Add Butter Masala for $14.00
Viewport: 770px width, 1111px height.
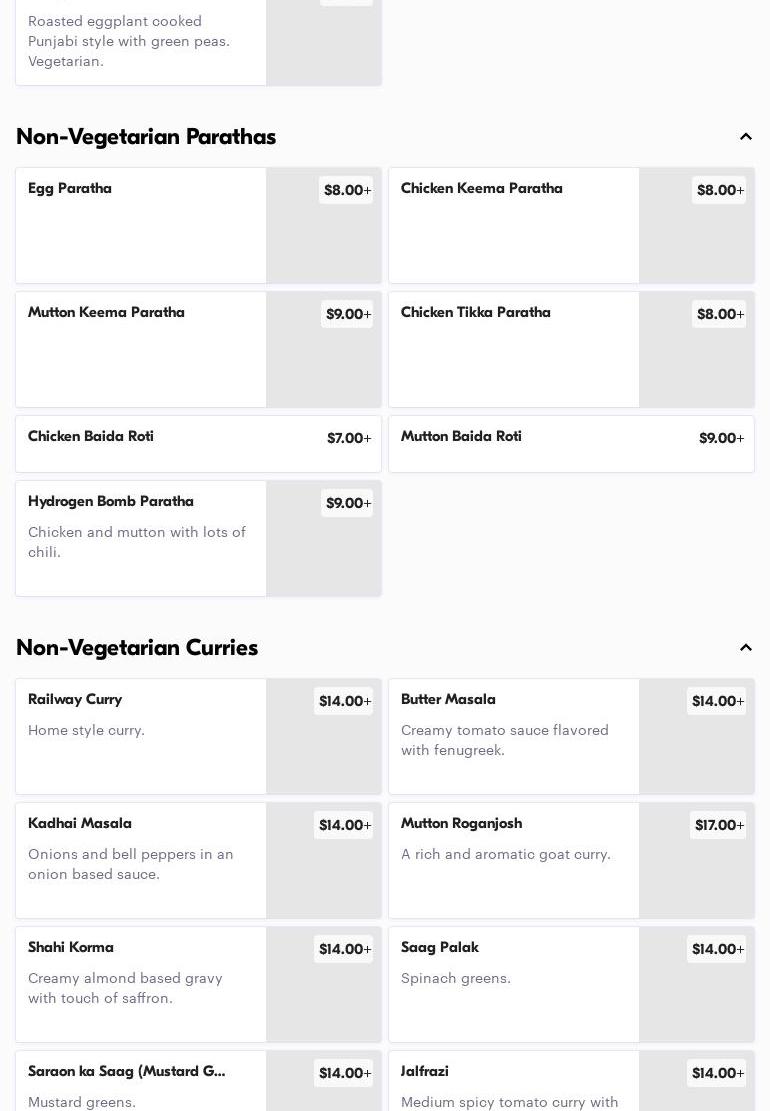point(716,701)
